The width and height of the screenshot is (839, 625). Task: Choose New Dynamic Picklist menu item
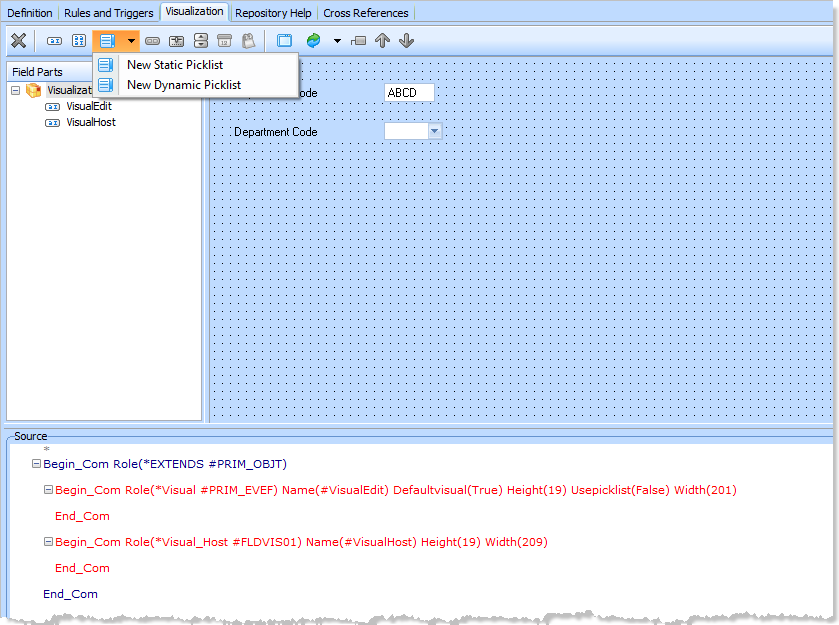183,85
